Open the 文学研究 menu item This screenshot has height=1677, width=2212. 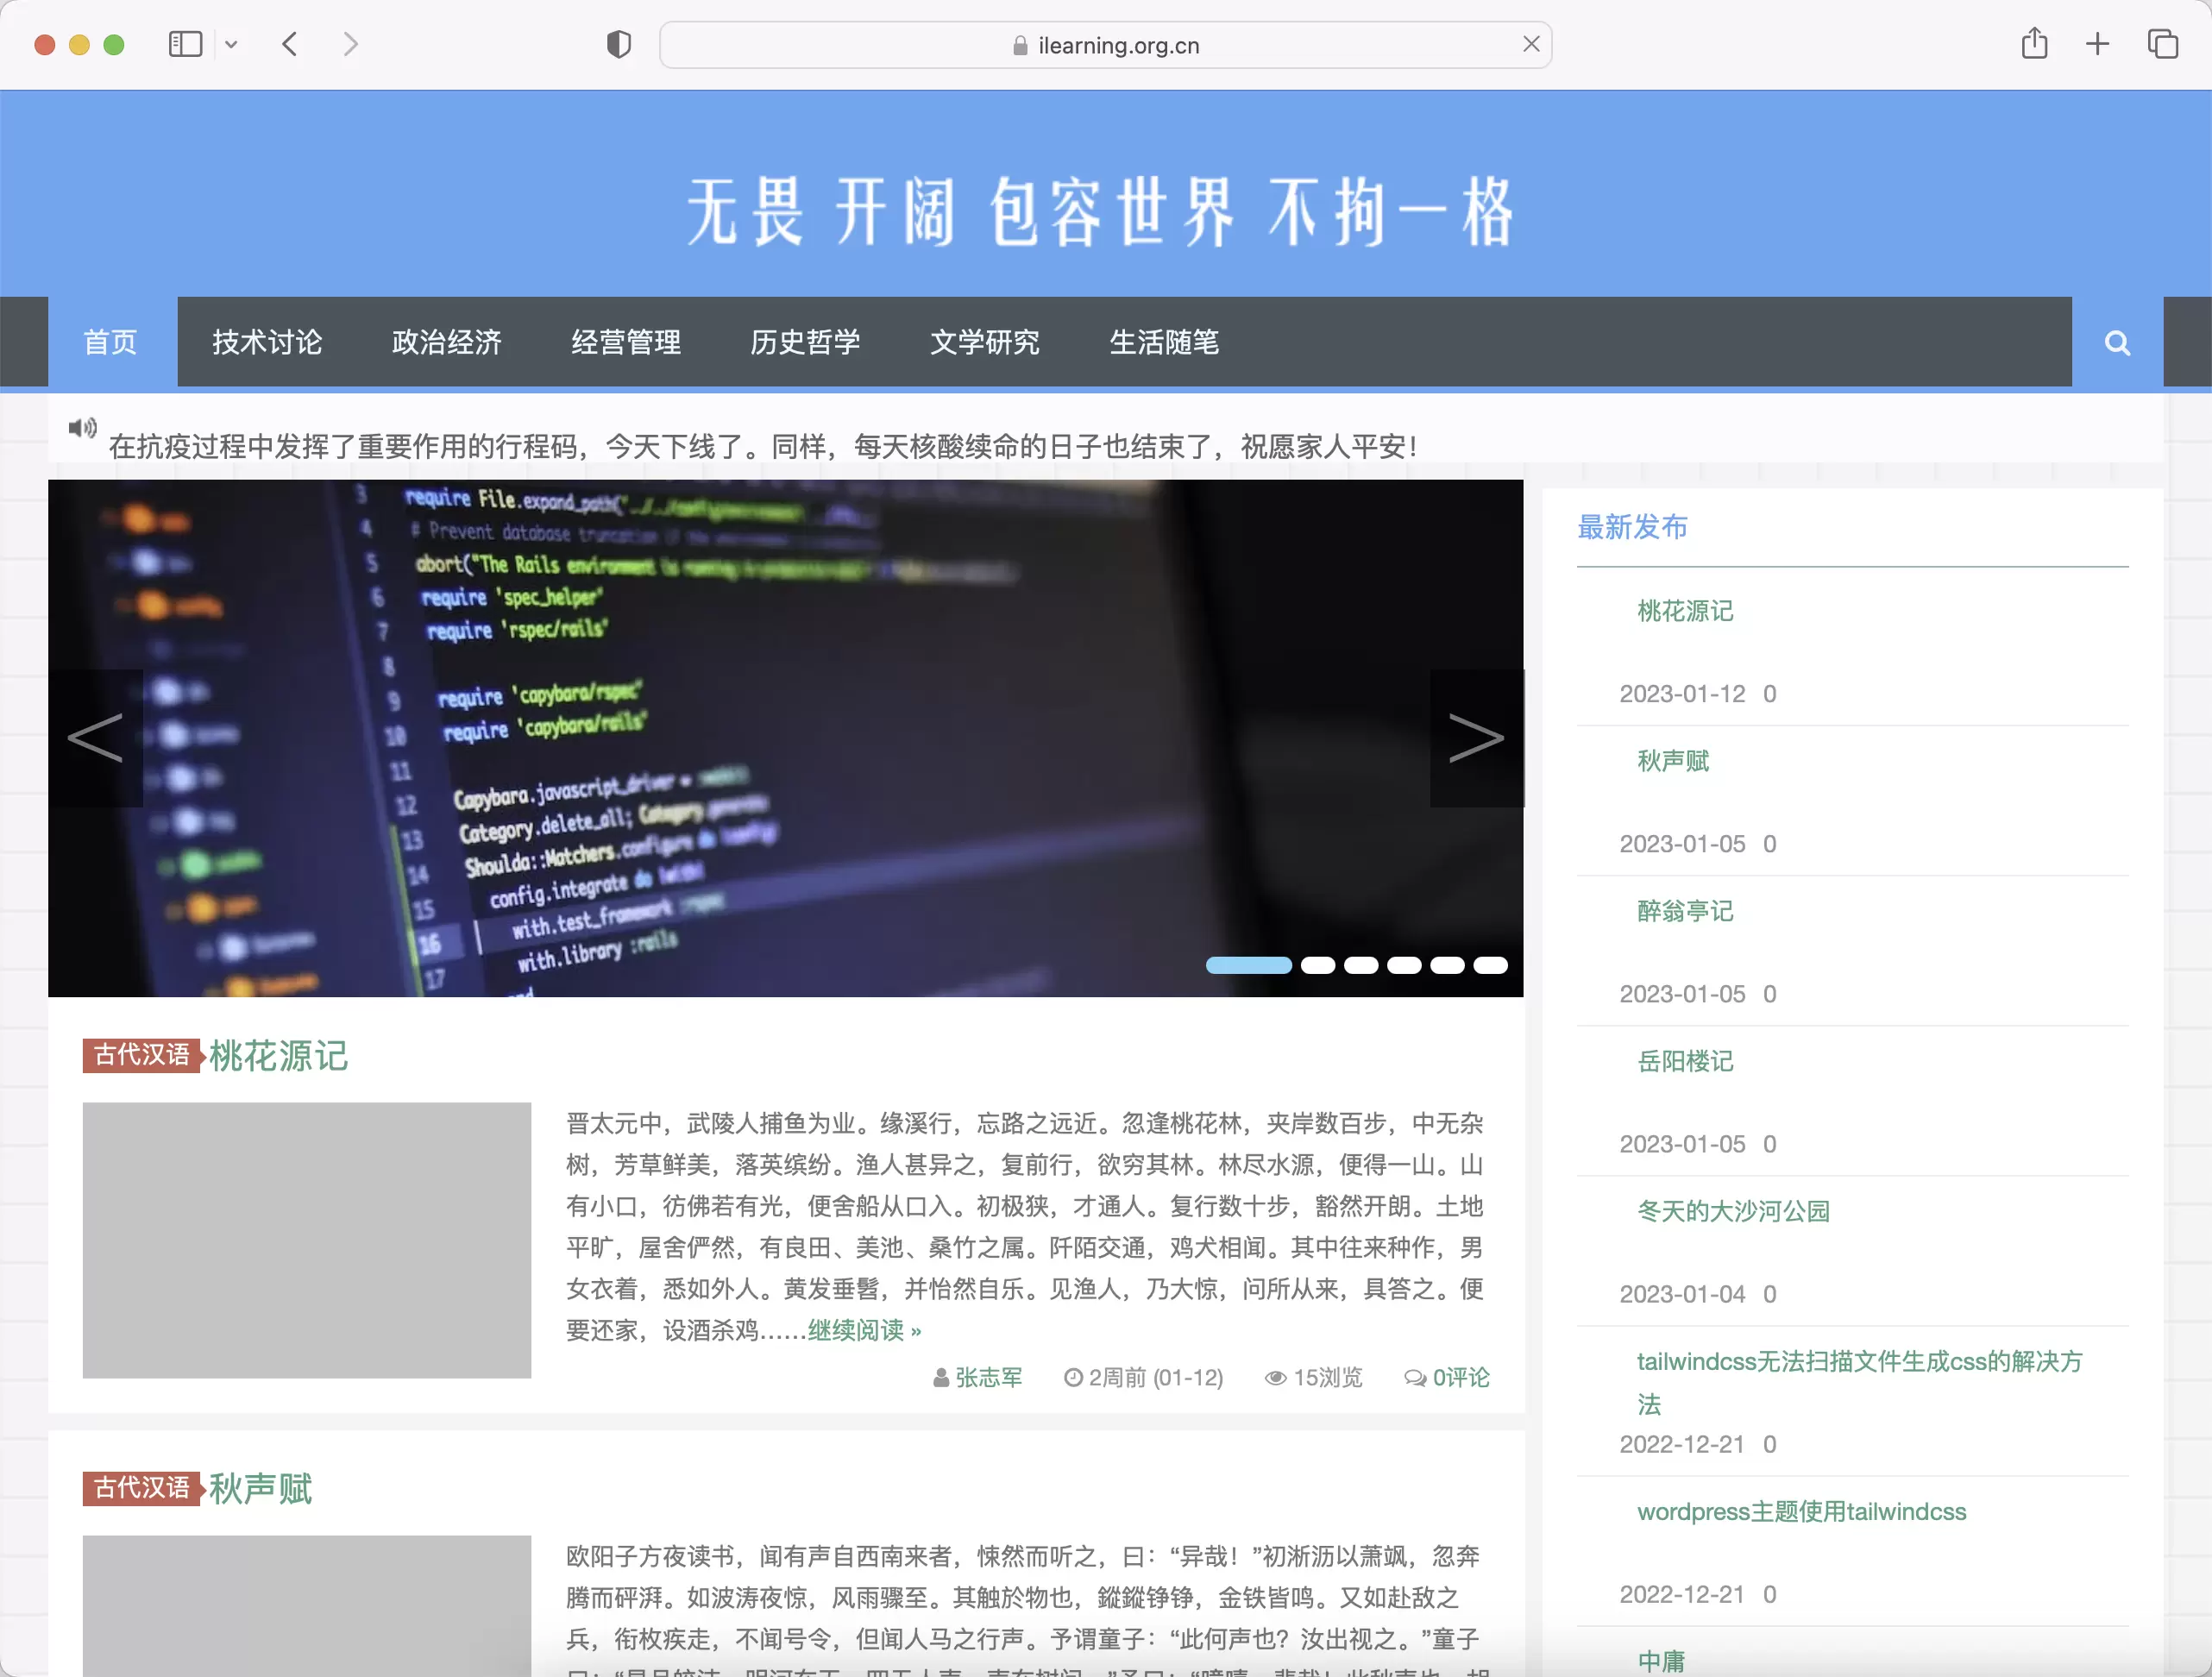[x=985, y=342]
